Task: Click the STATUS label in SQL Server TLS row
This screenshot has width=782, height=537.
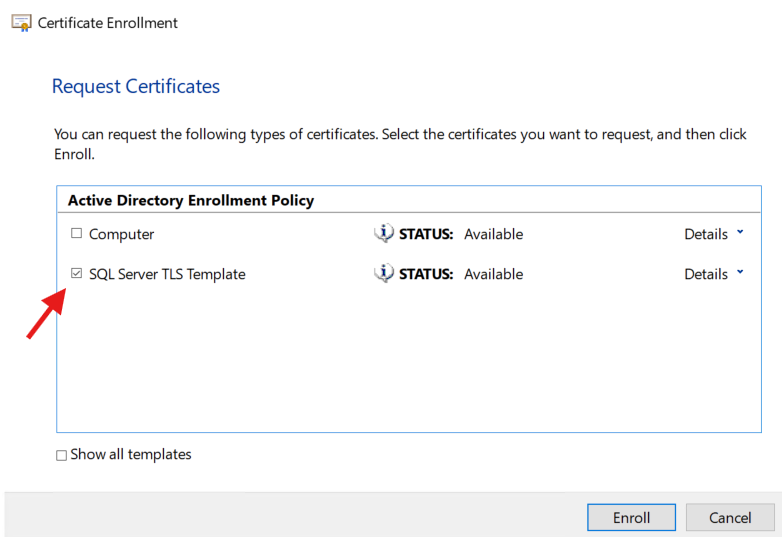Action: pos(426,274)
